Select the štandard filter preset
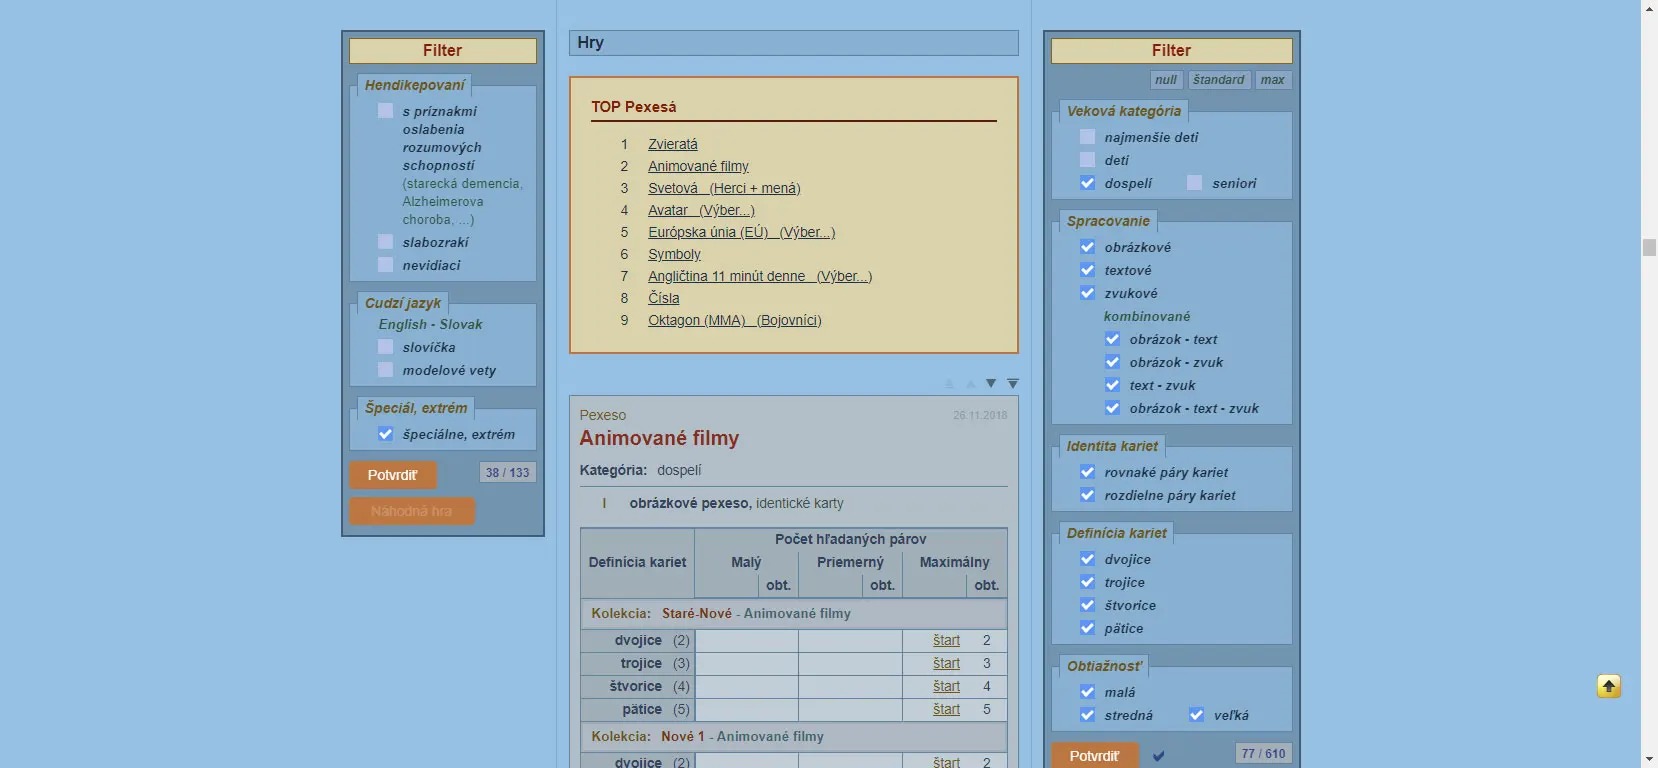1658x768 pixels. pyautogui.click(x=1218, y=80)
